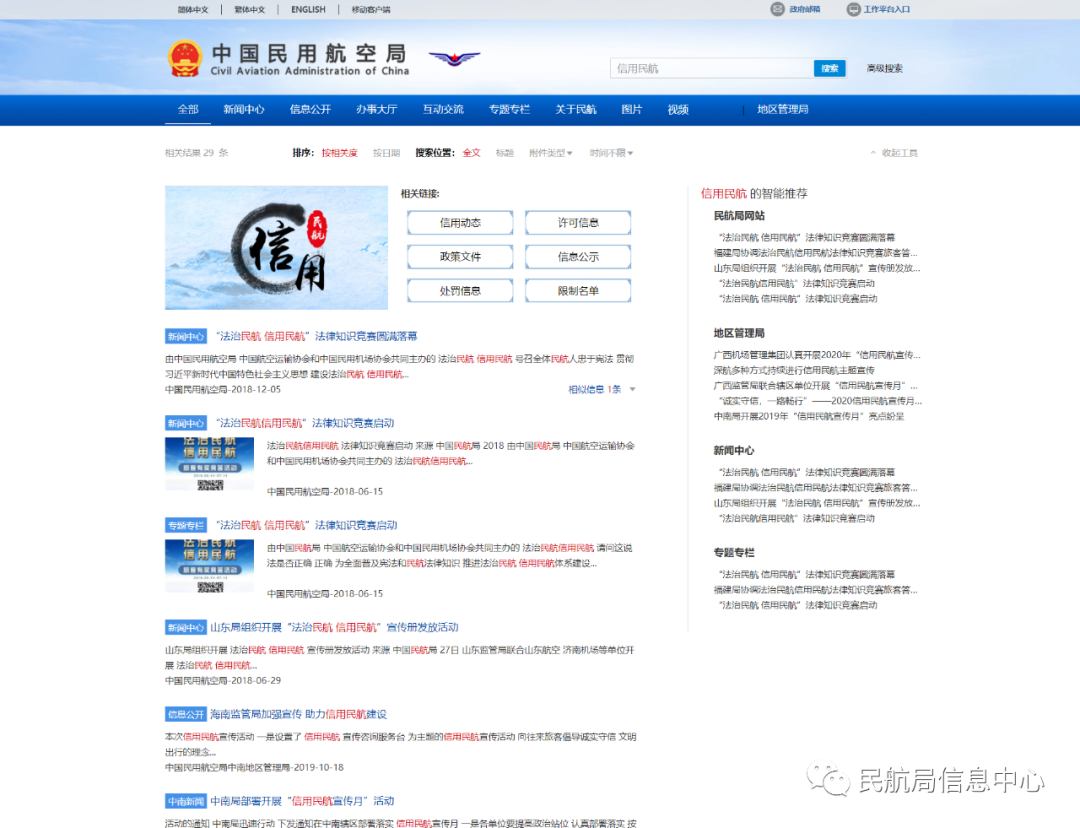This screenshot has height=828, width=1080.
Task: Open the 限制名单 related link button
Action: pos(578,291)
